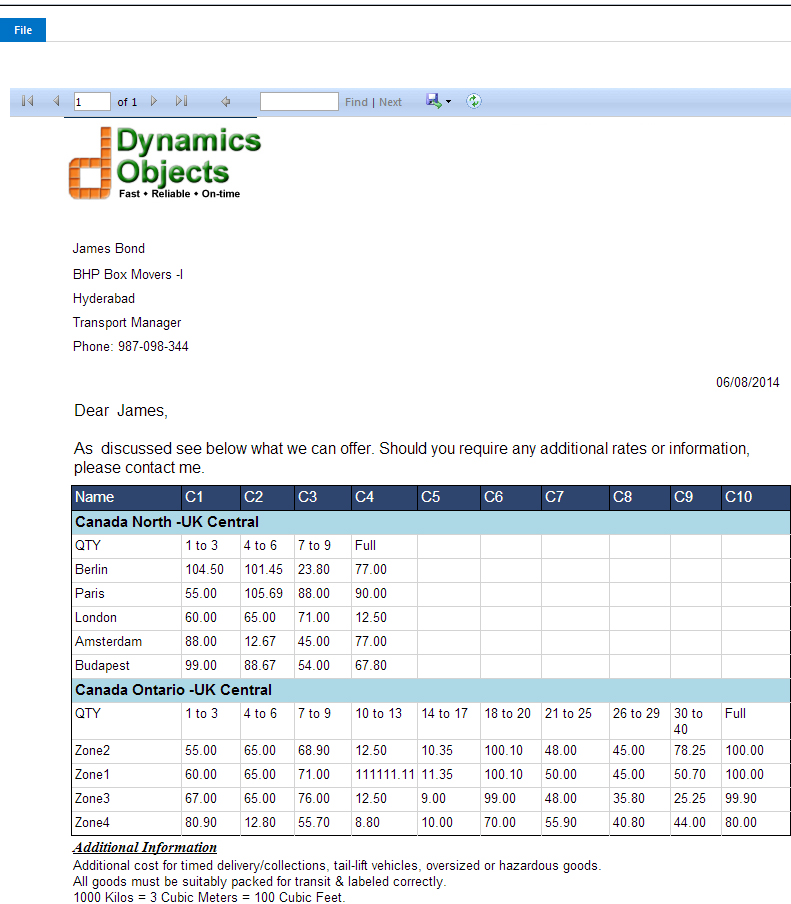Go to previous report page
The image size is (791, 904).
(x=56, y=101)
